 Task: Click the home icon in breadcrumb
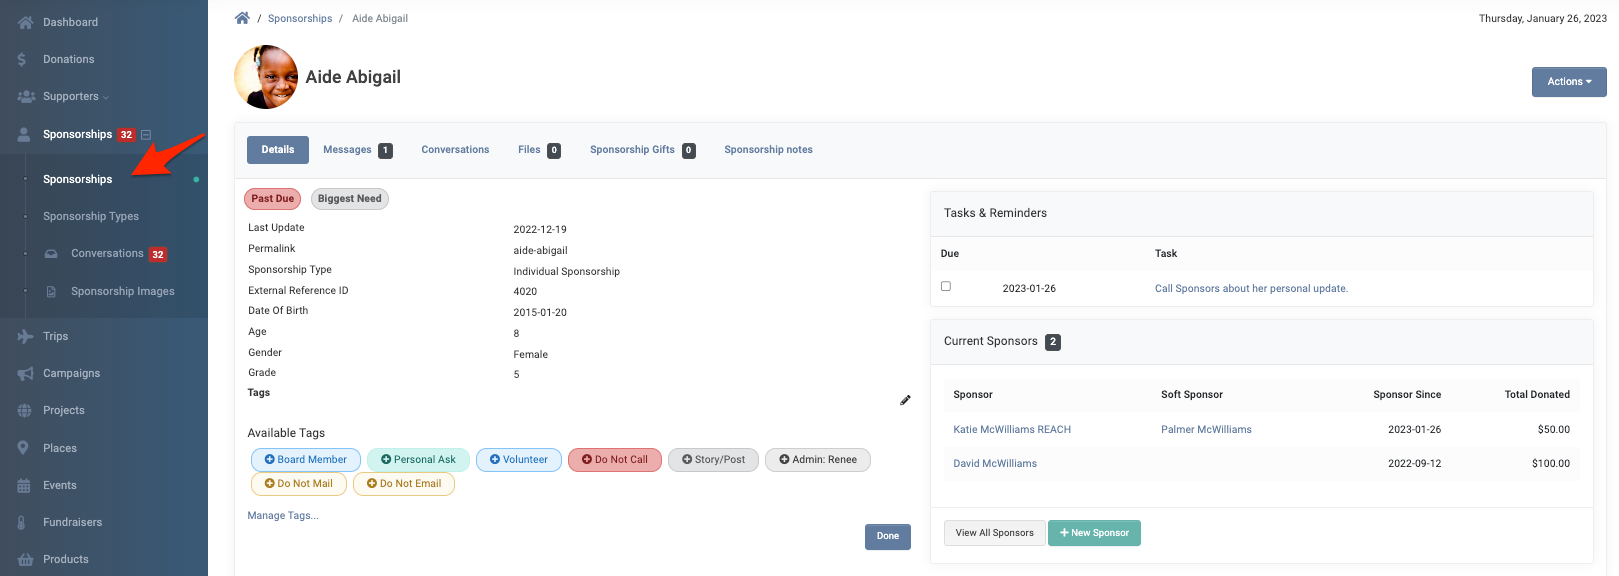242,18
